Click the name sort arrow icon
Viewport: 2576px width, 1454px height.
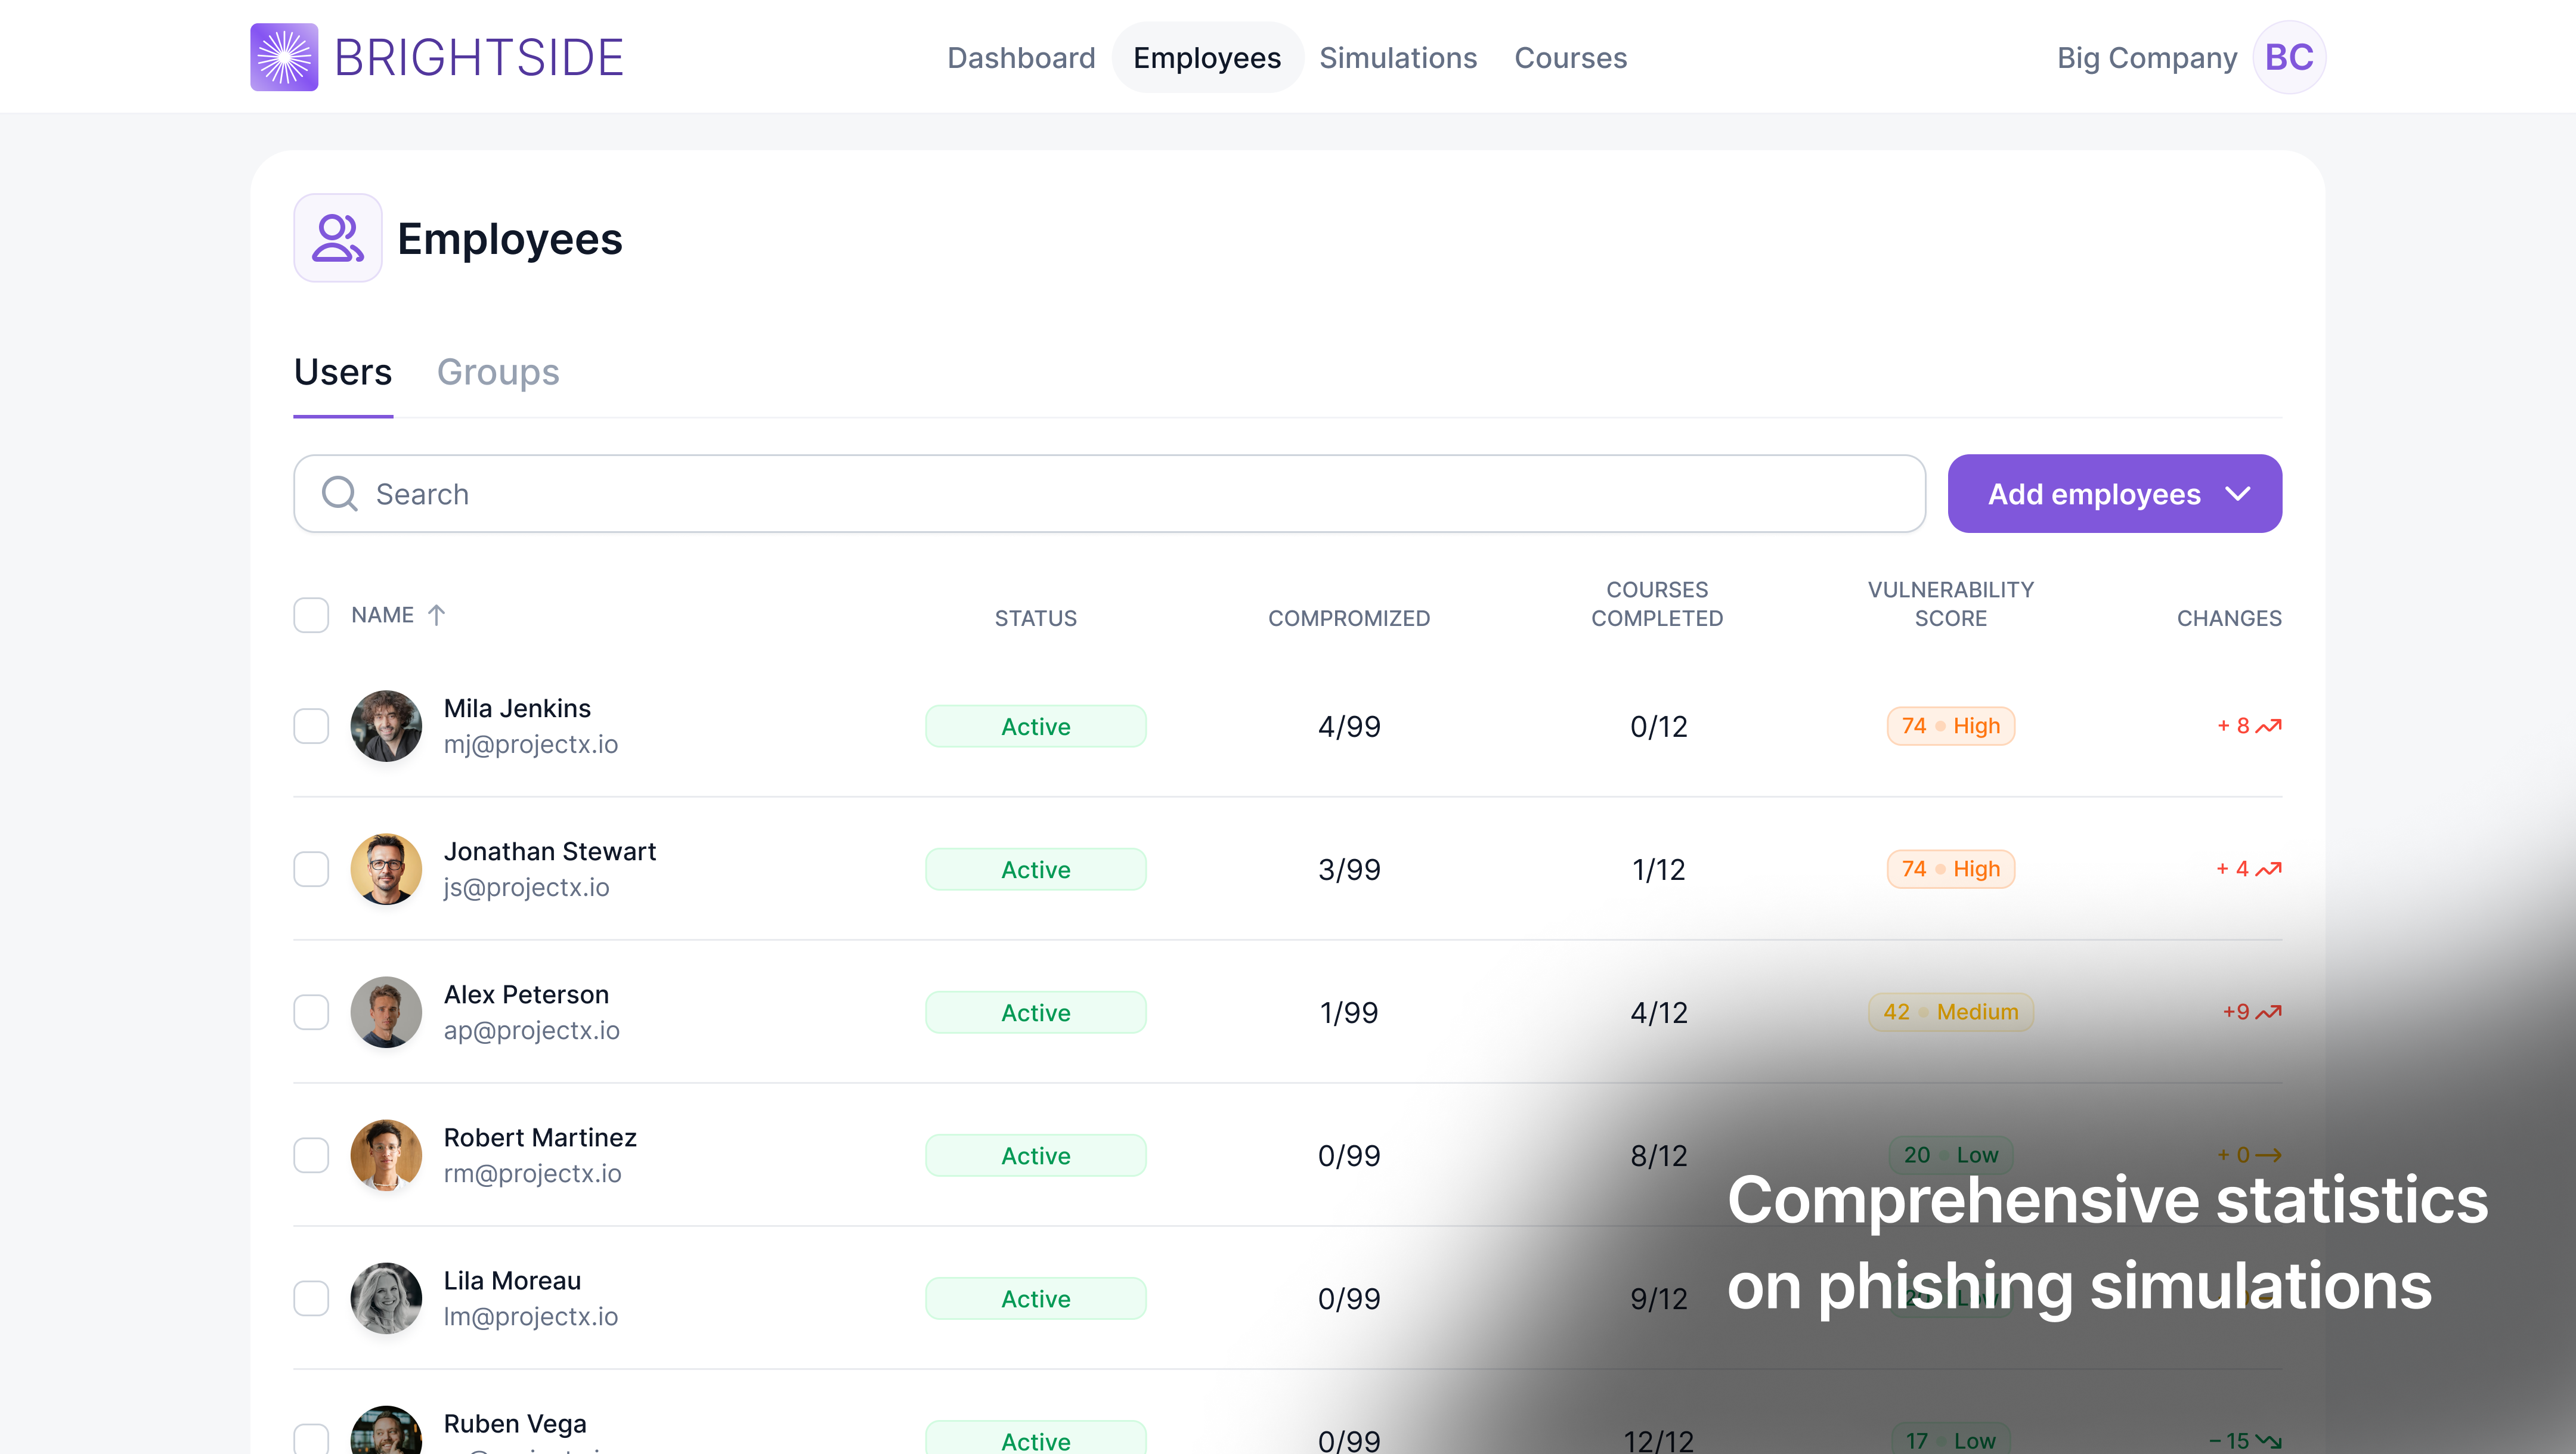tap(436, 615)
